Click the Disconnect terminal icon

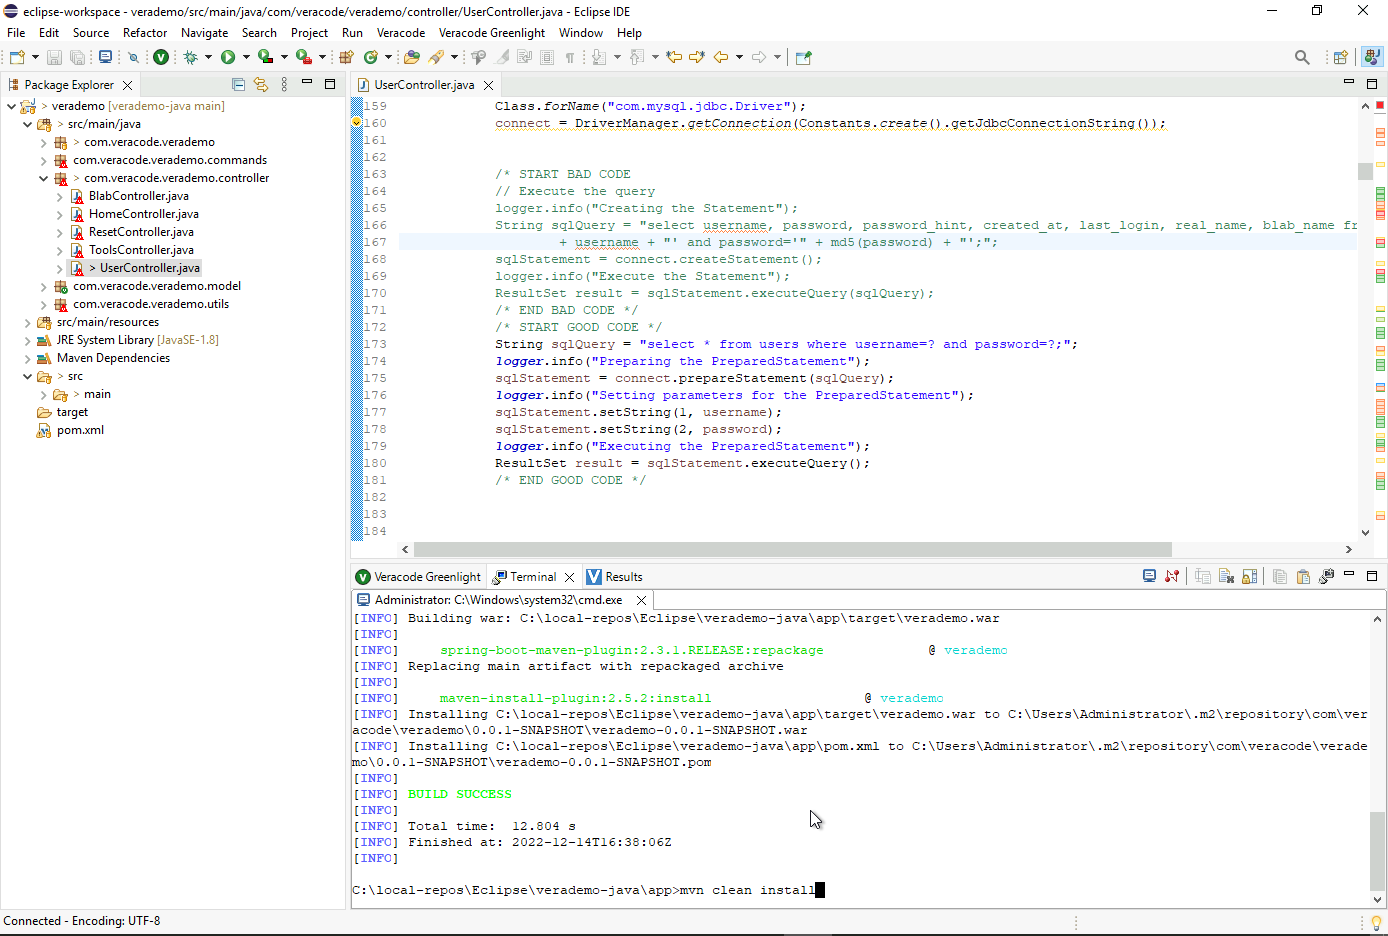(x=1172, y=576)
